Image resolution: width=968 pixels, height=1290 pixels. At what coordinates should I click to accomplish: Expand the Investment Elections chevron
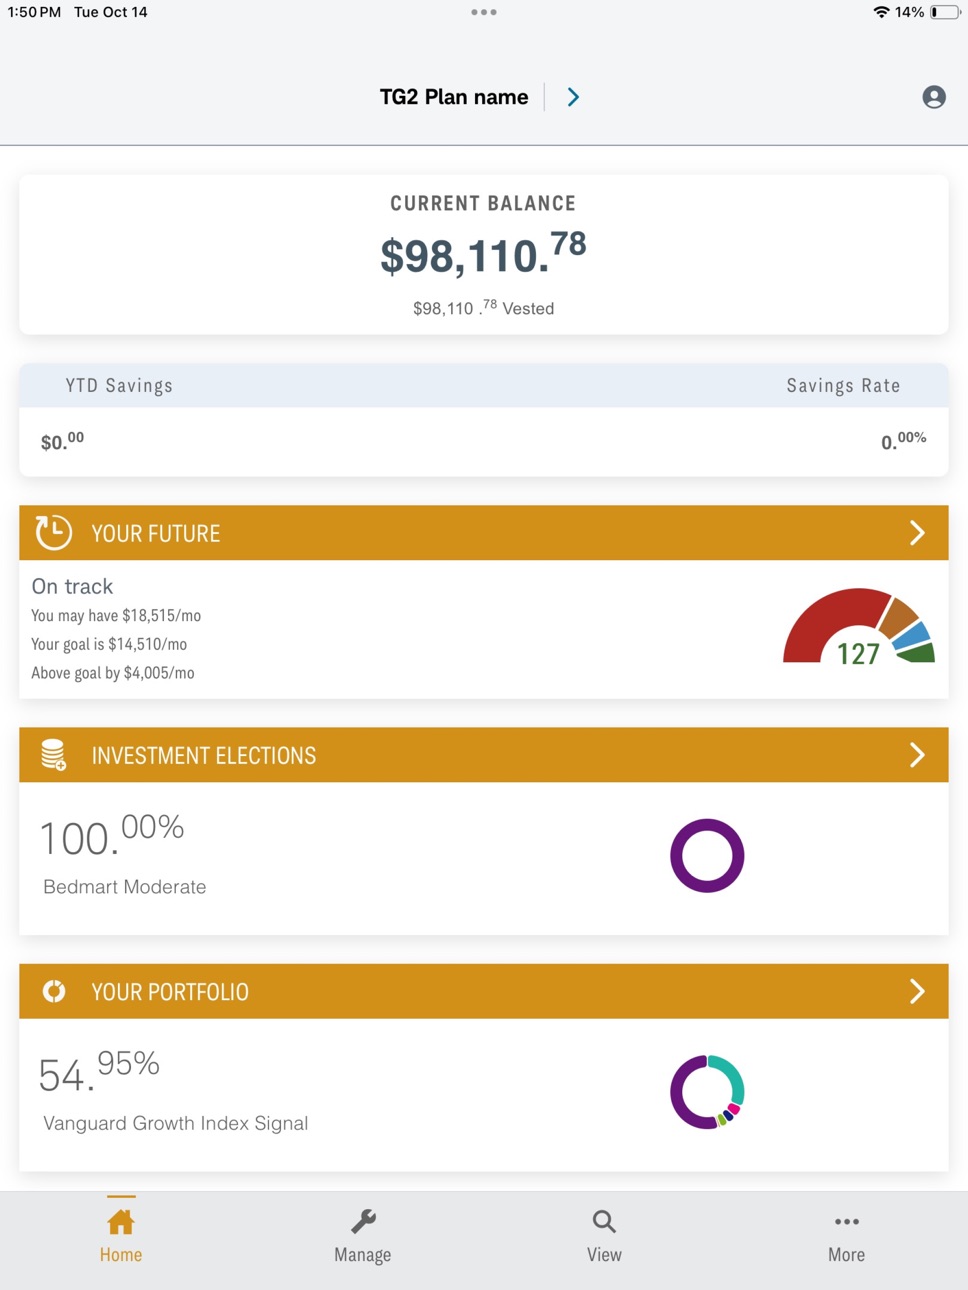point(917,755)
